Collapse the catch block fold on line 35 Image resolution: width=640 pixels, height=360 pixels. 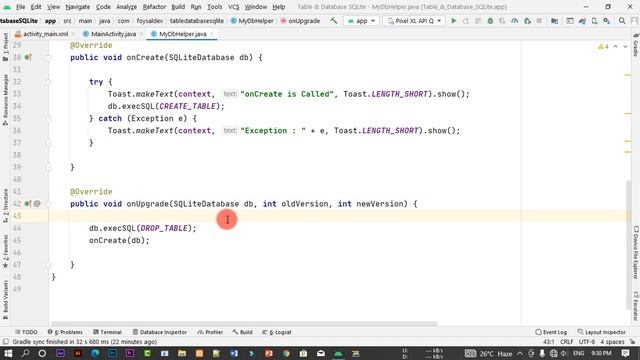pyautogui.click(x=49, y=118)
